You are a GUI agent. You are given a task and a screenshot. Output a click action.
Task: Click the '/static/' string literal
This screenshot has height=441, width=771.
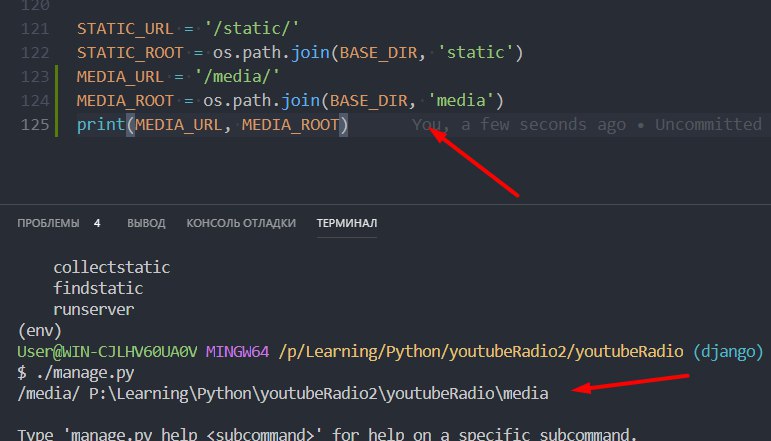[252, 29]
